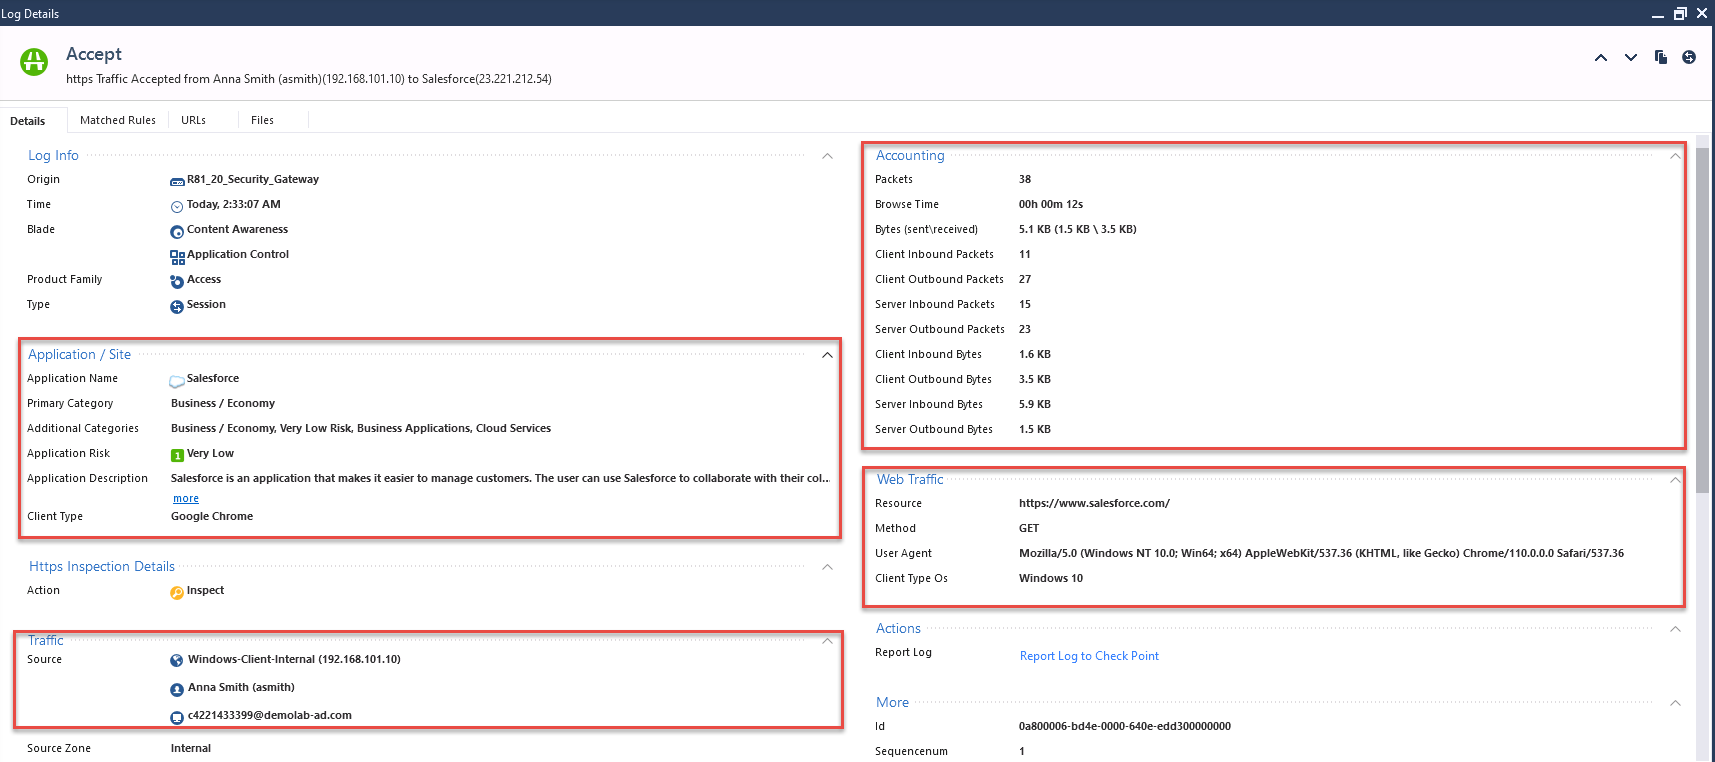Go to previous log with up arrow
Viewport: 1715px width, 762px height.
(x=1601, y=58)
